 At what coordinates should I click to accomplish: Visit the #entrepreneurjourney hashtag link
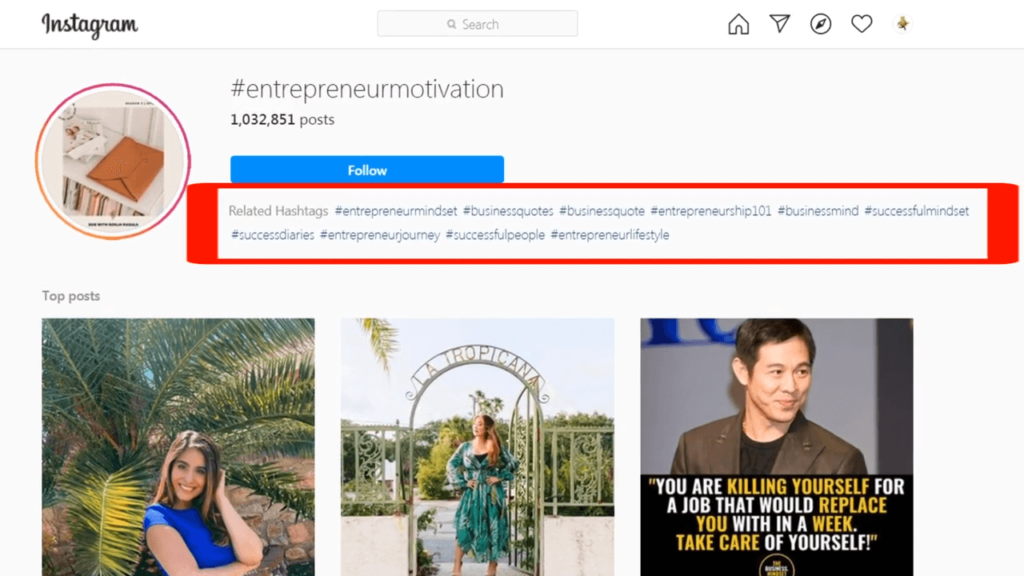(x=380, y=235)
